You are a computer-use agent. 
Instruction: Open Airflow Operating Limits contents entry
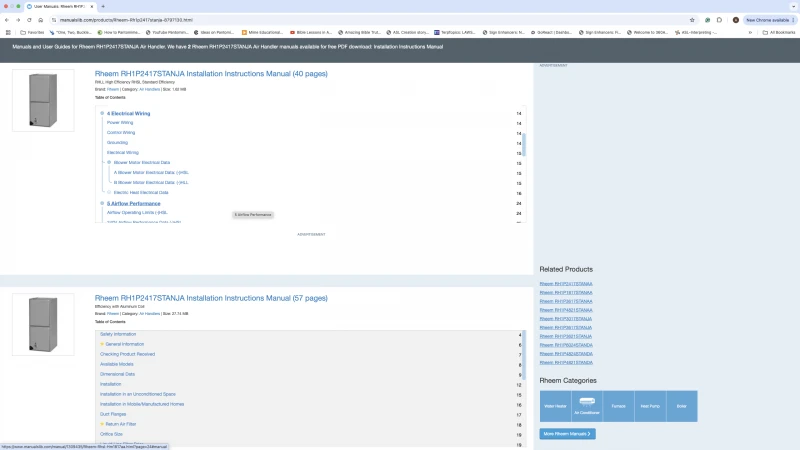pyautogui.click(x=137, y=212)
